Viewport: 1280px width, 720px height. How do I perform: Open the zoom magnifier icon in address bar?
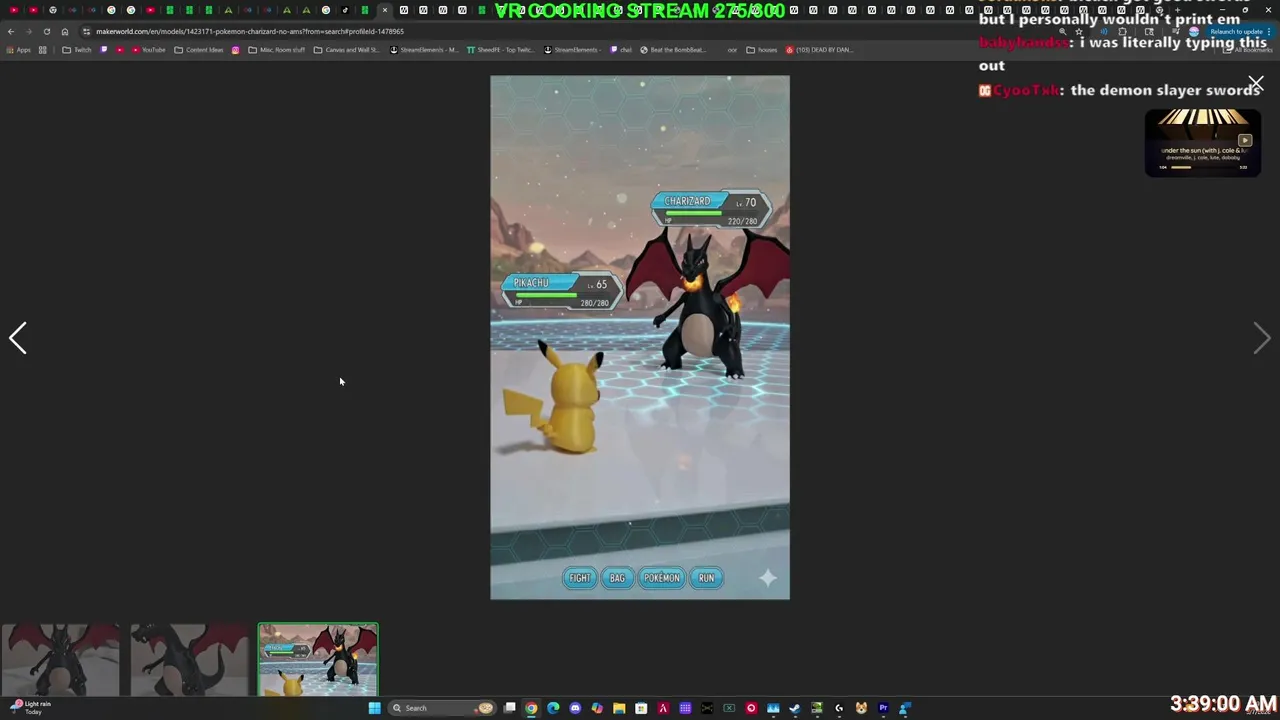click(x=1062, y=31)
